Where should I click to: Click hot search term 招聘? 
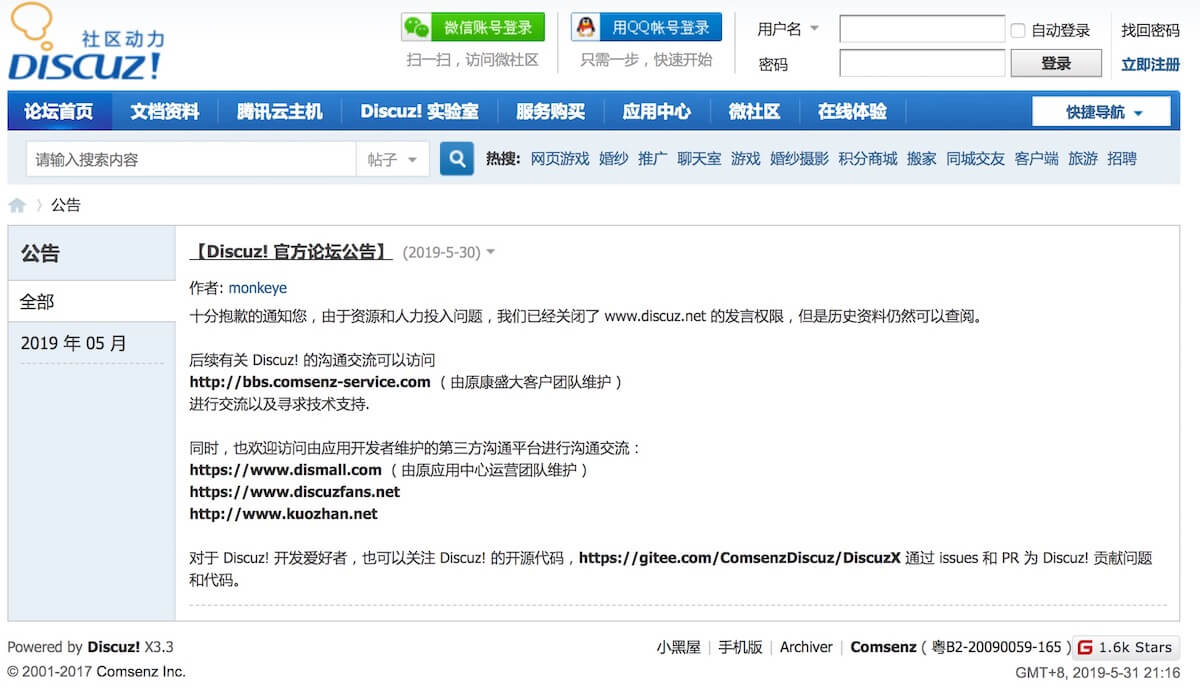(1122, 159)
